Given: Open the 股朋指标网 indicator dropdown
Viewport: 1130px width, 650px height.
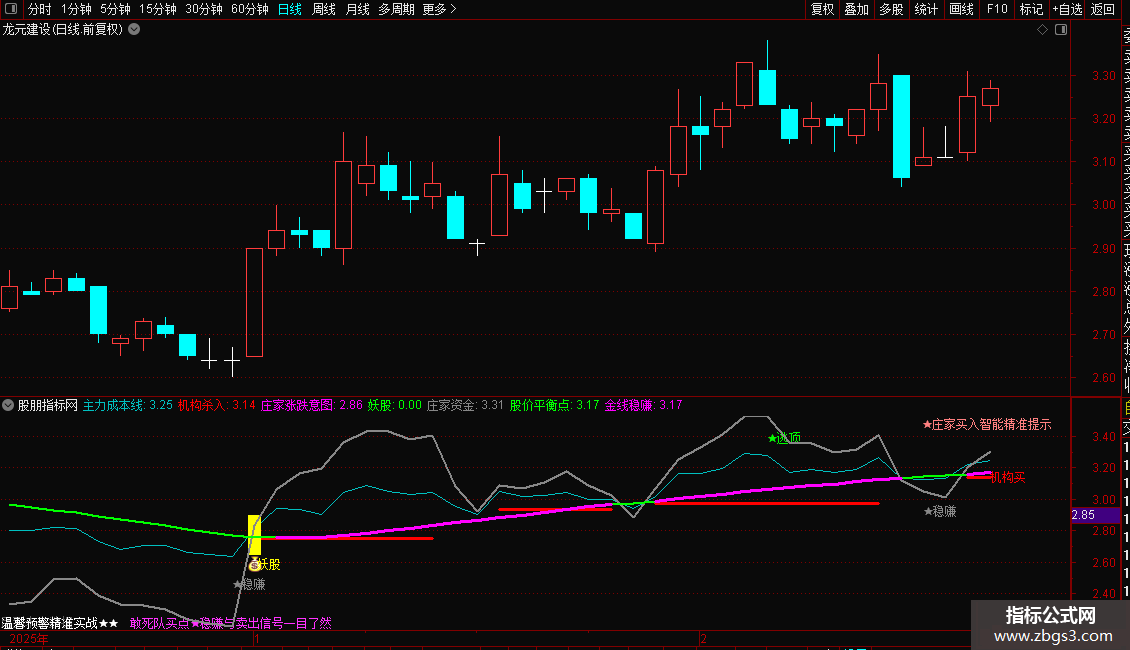Looking at the screenshot, I should [x=8, y=405].
